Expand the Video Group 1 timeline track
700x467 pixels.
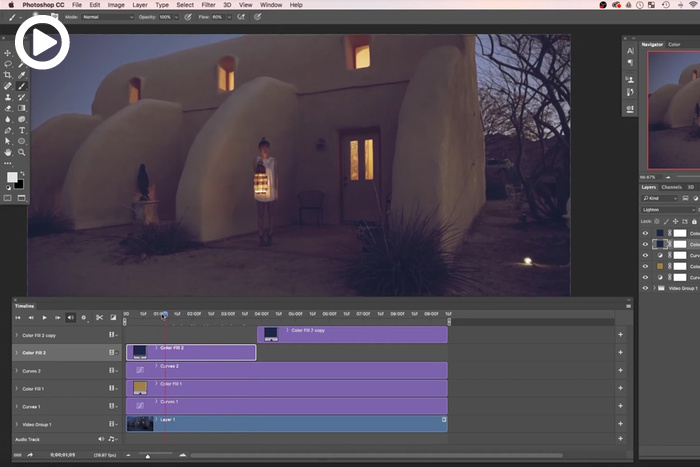[x=17, y=424]
